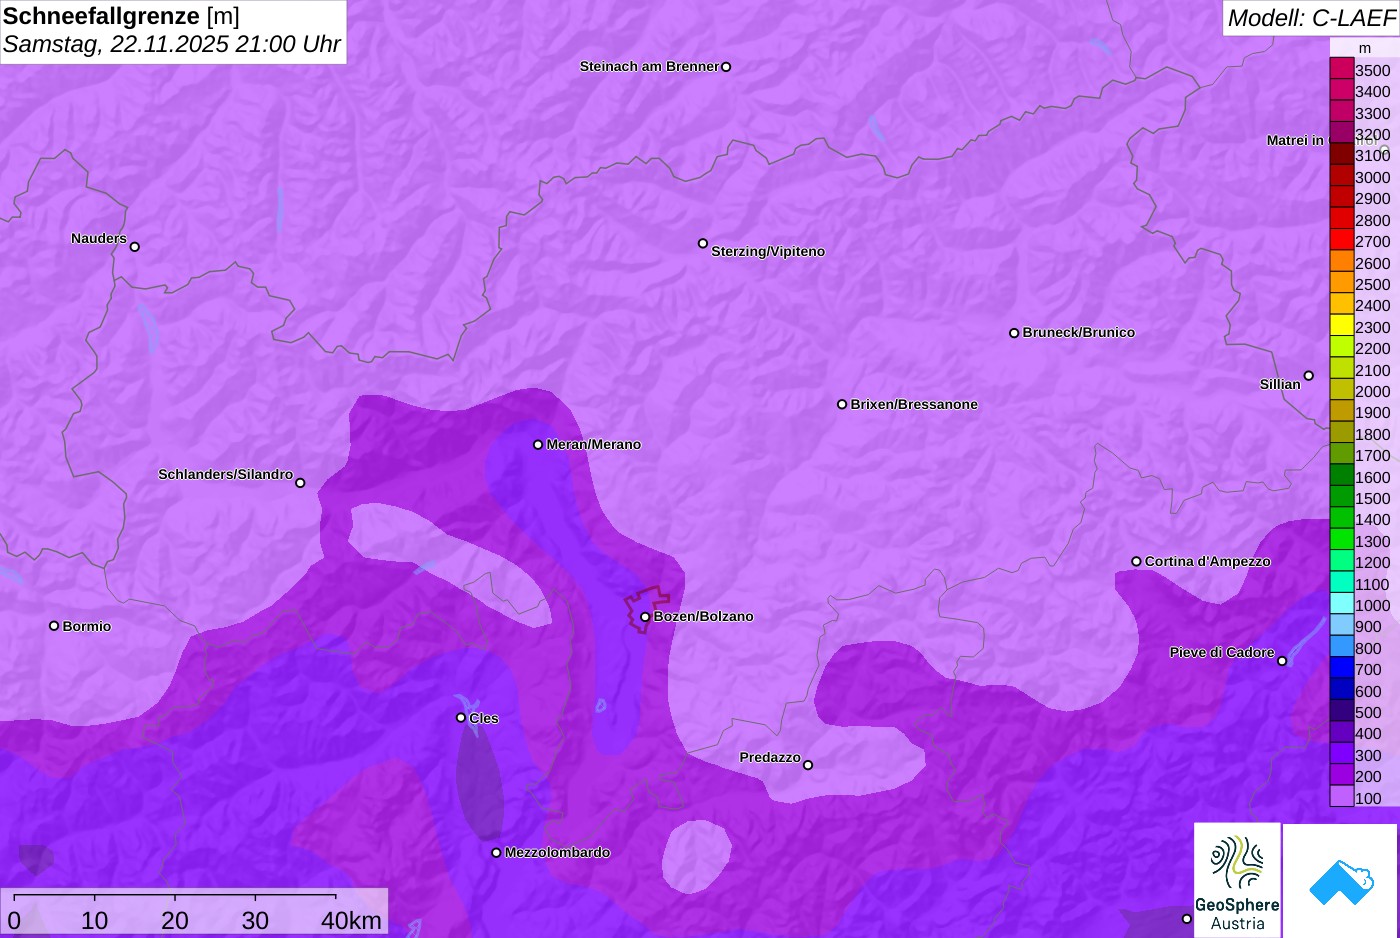
Task: Click the Meran/Merano label text
Action: click(594, 444)
